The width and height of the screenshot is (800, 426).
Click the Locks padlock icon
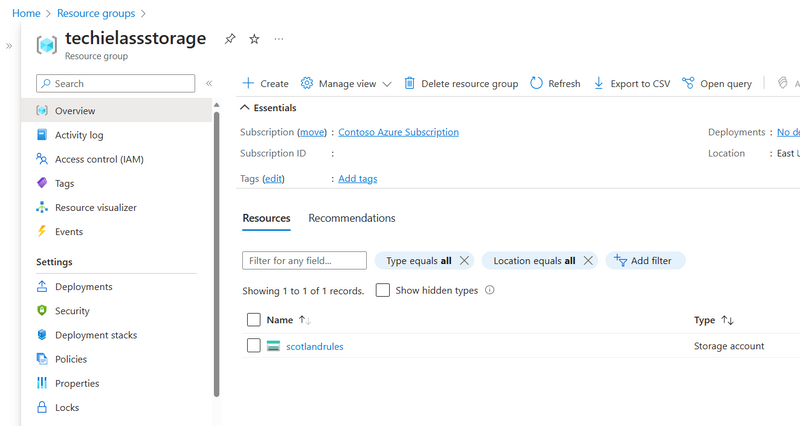click(x=42, y=407)
